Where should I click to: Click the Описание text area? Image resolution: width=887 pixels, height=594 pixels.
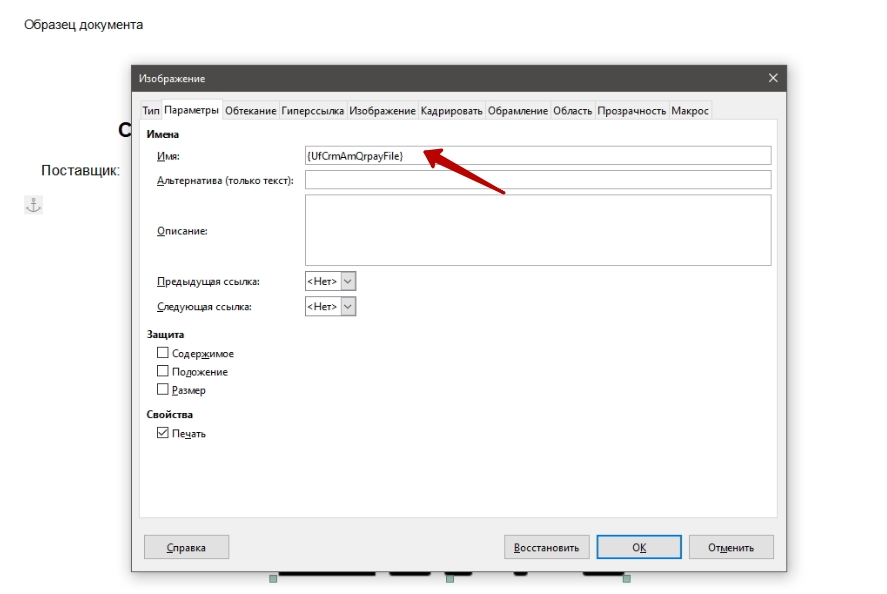pos(538,230)
